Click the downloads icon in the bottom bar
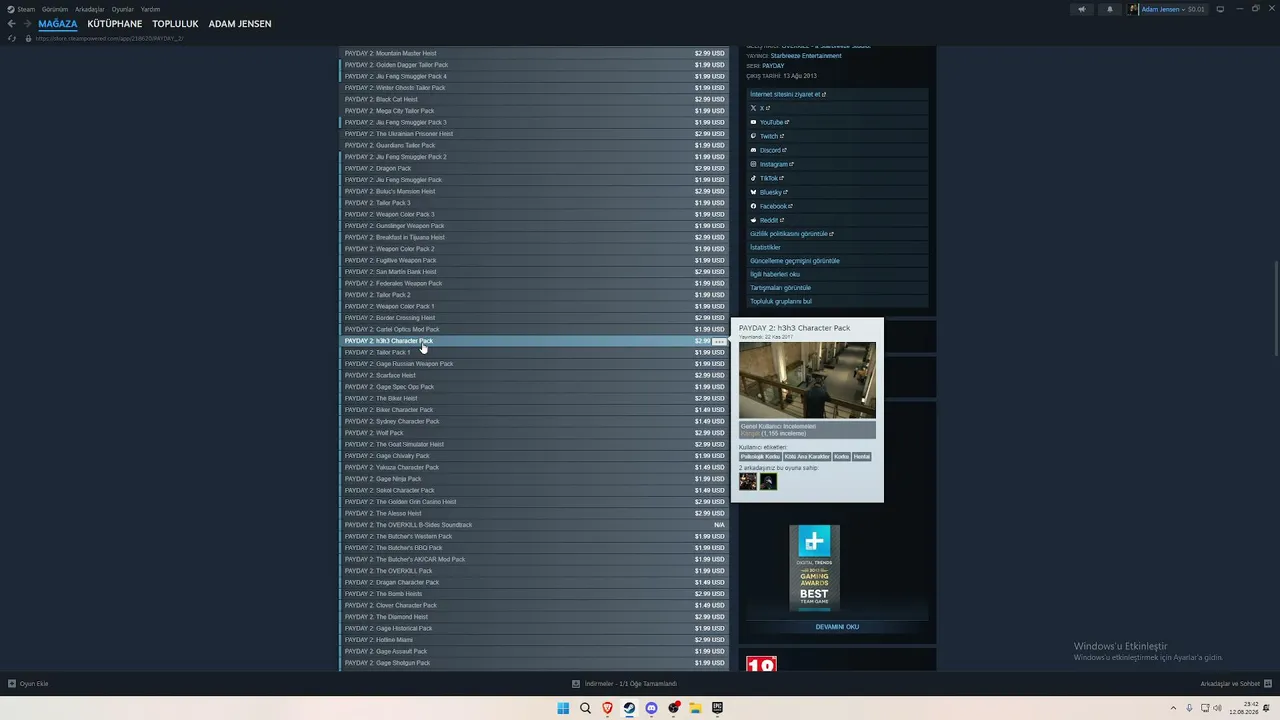1280x720 pixels. [576, 684]
